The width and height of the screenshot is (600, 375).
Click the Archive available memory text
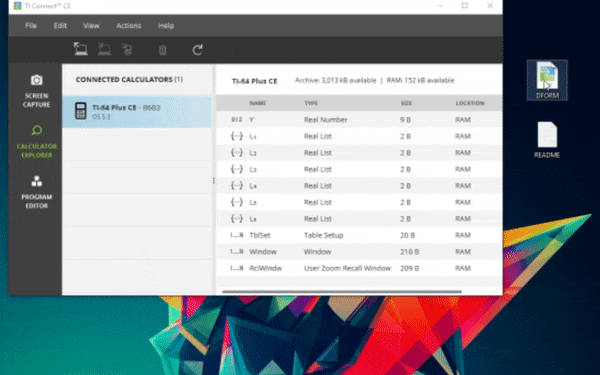[x=336, y=80]
